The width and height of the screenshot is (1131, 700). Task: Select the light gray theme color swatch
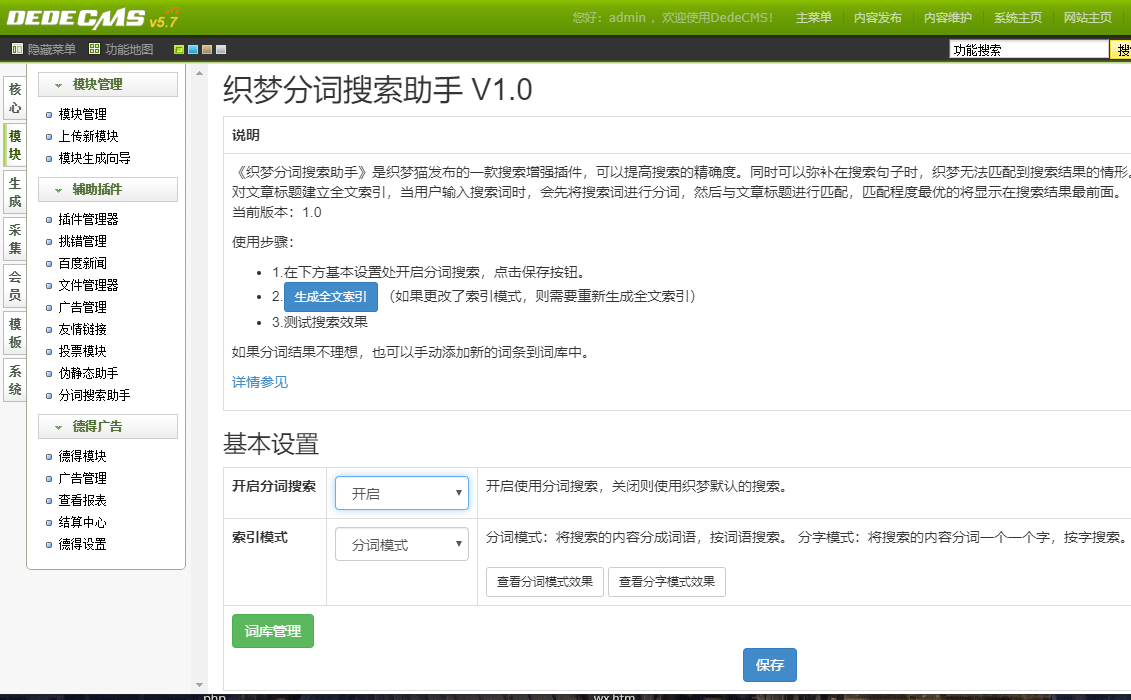click(221, 50)
